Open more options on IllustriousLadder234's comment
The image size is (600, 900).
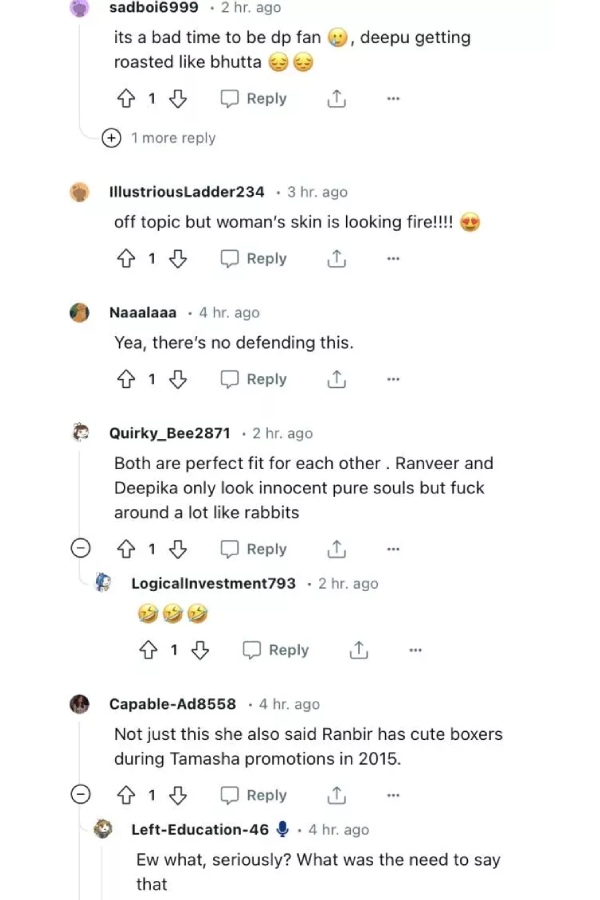(393, 259)
